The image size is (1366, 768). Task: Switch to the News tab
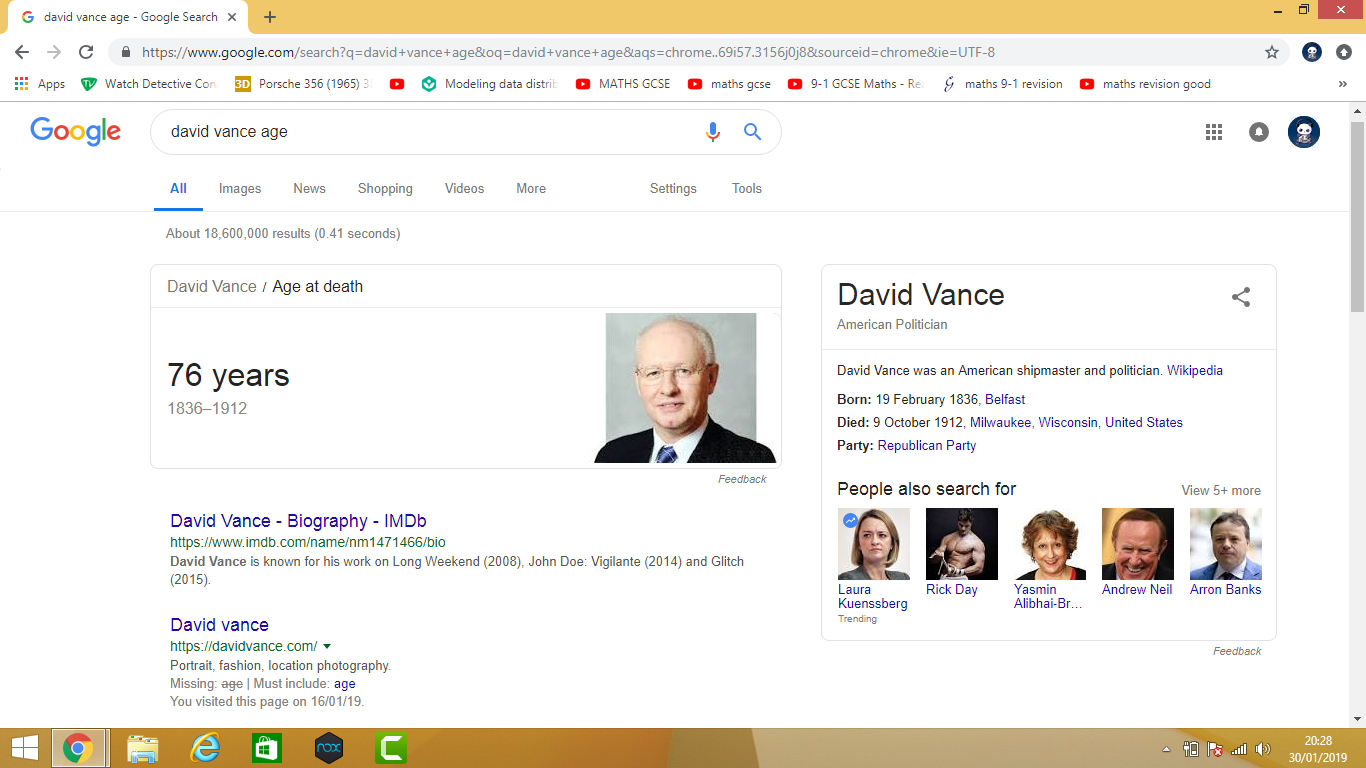pos(309,188)
